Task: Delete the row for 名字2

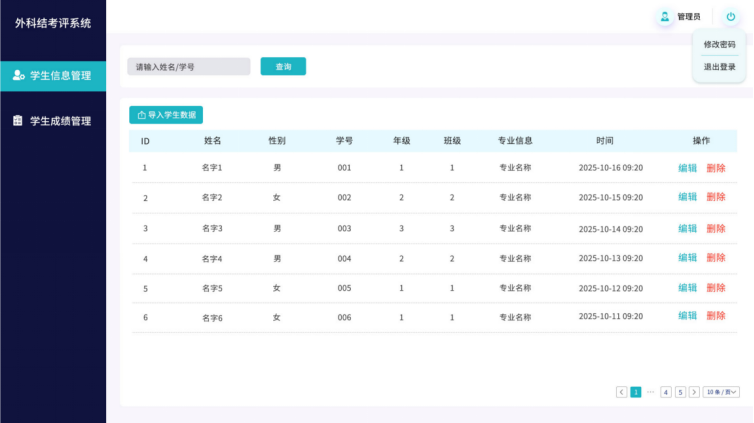Action: [x=716, y=197]
